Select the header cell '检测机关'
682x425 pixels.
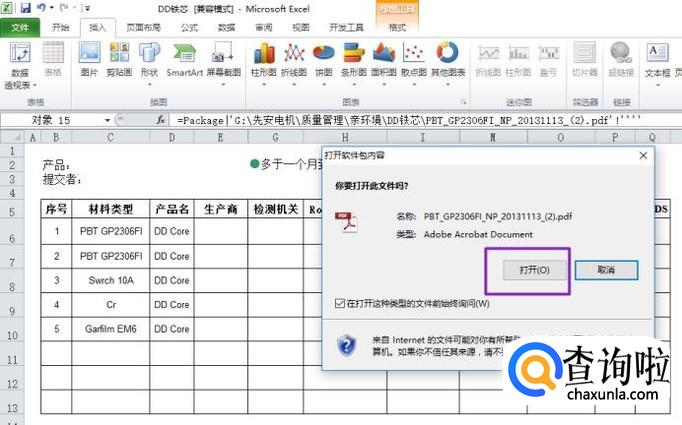pyautogui.click(x=275, y=209)
